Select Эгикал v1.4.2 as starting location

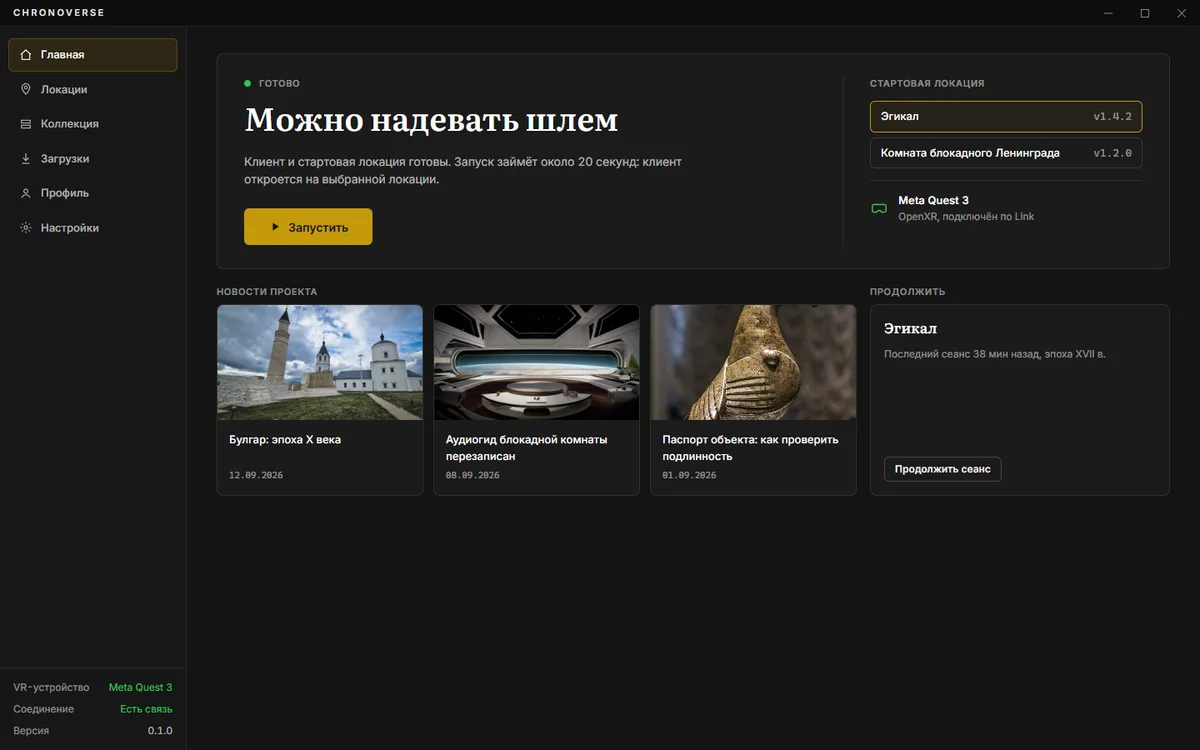[x=1006, y=117]
